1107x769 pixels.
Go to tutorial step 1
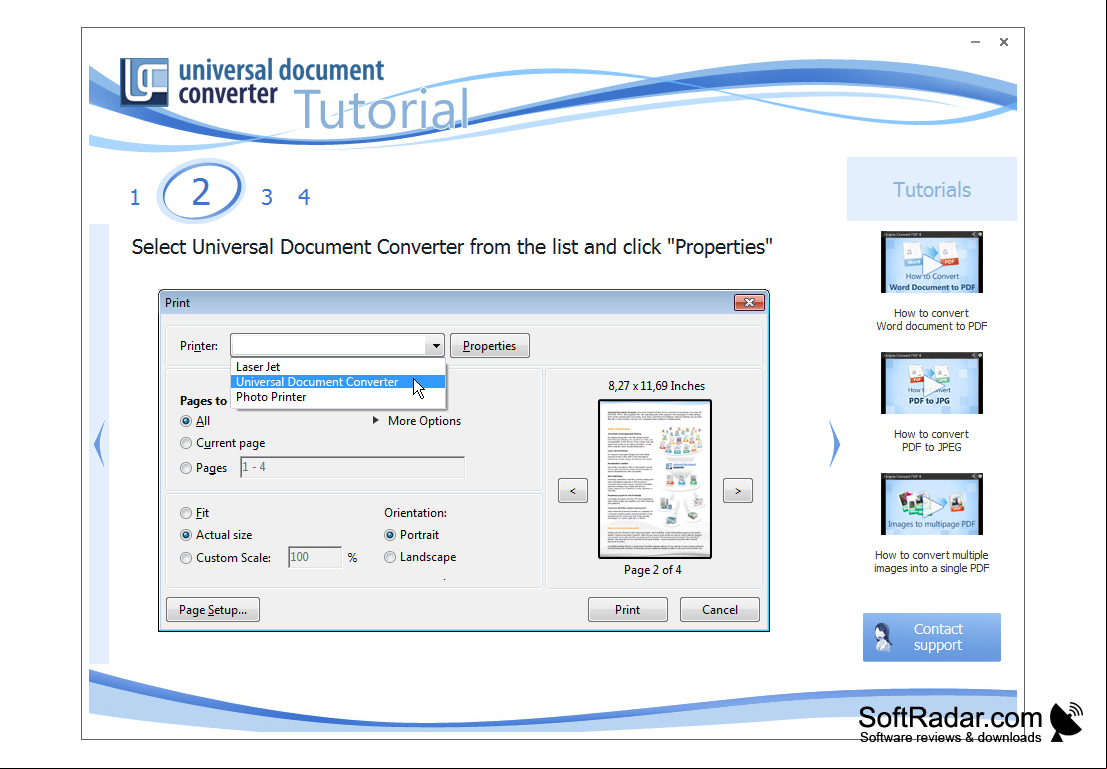[x=135, y=197]
